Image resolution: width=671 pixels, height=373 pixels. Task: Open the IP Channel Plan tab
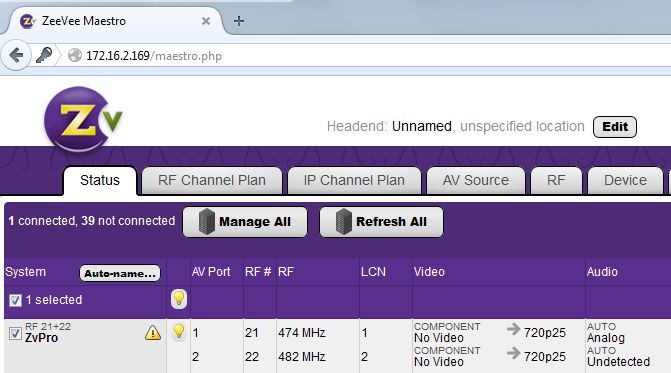click(x=354, y=181)
